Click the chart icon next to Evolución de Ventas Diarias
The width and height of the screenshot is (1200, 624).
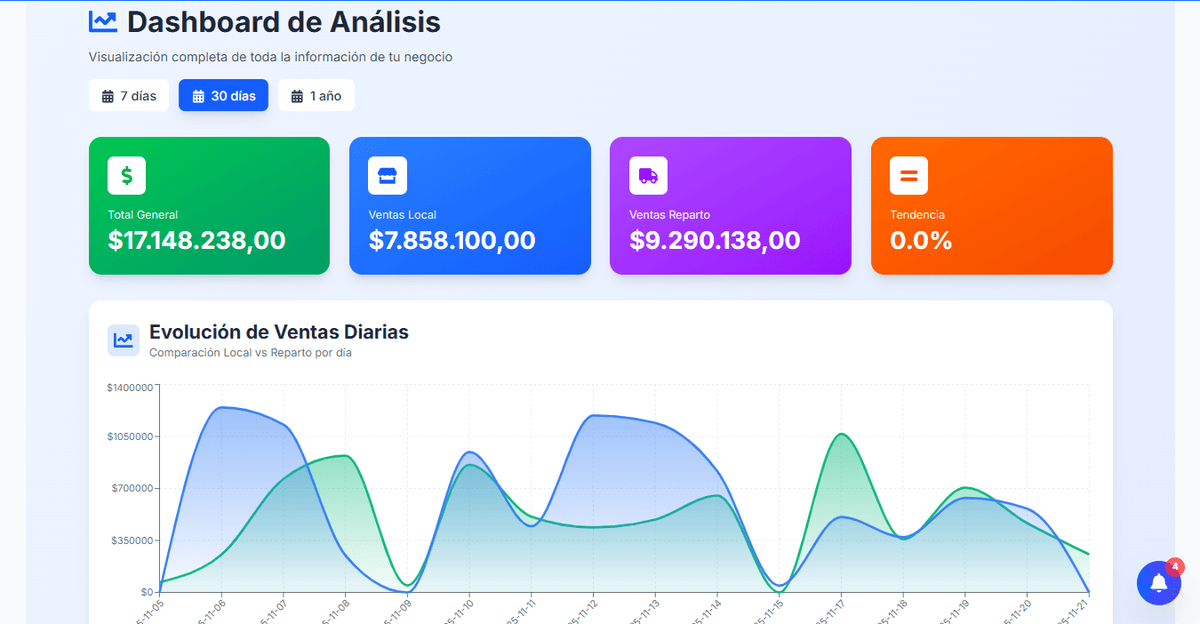[123, 340]
